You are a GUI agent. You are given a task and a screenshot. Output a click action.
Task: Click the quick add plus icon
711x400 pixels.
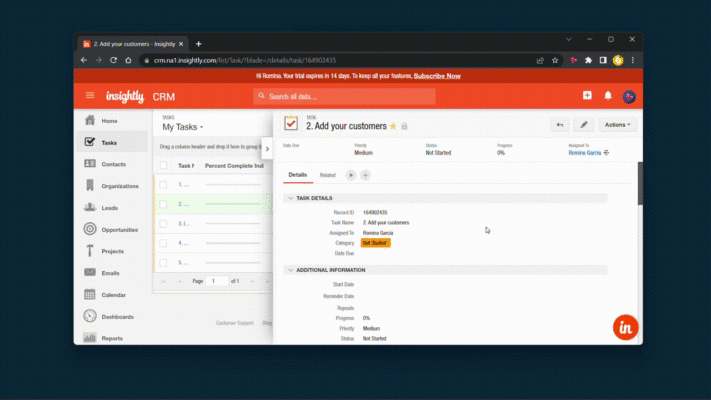pyautogui.click(x=587, y=95)
